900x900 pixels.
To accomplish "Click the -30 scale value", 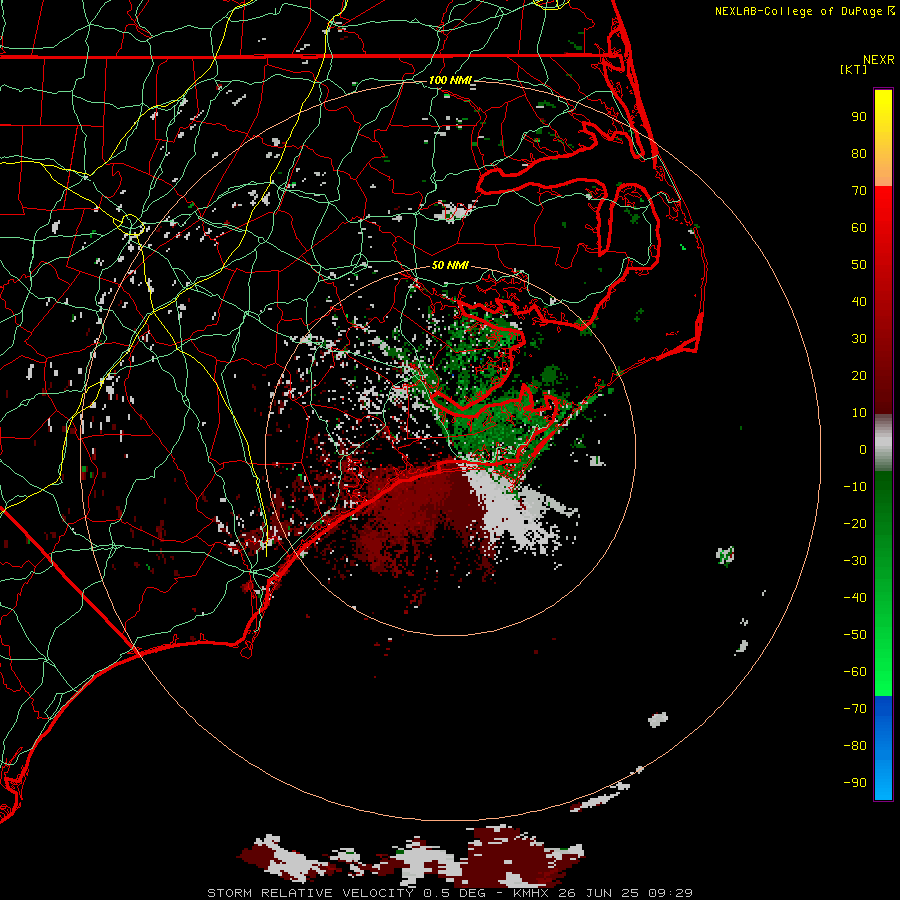I will pyautogui.click(x=855, y=561).
